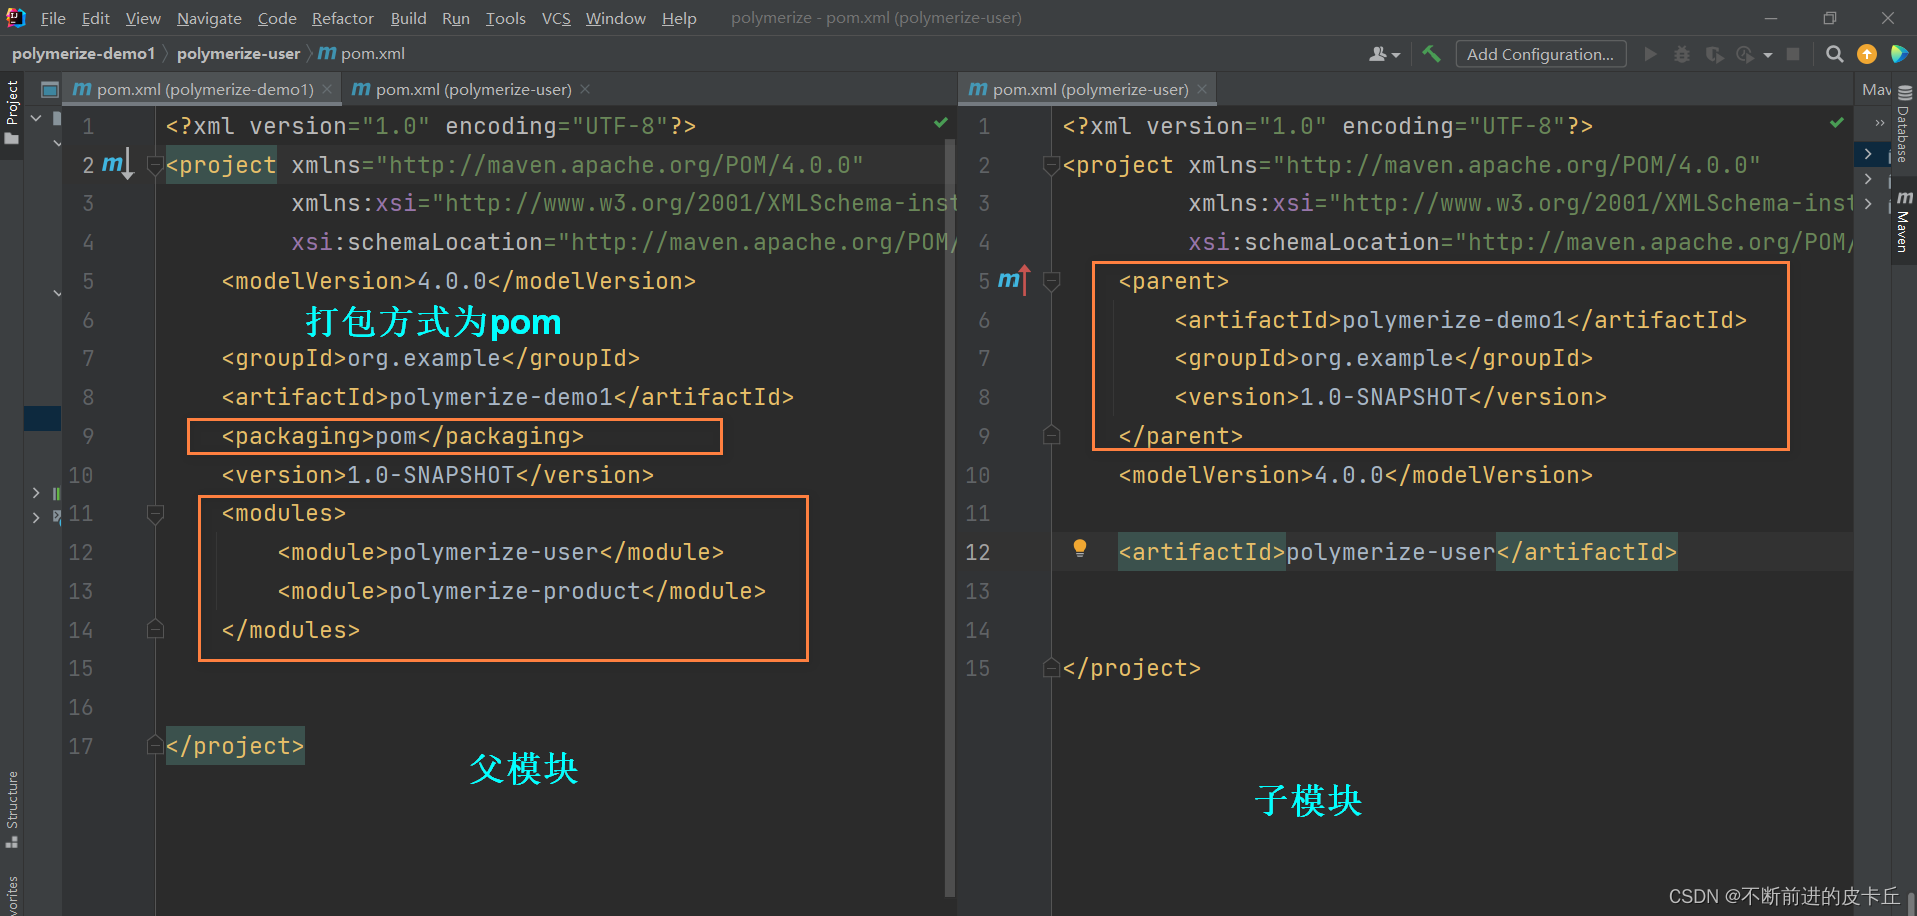Open the Refactor menu
The height and width of the screenshot is (916, 1917).
pos(342,18)
